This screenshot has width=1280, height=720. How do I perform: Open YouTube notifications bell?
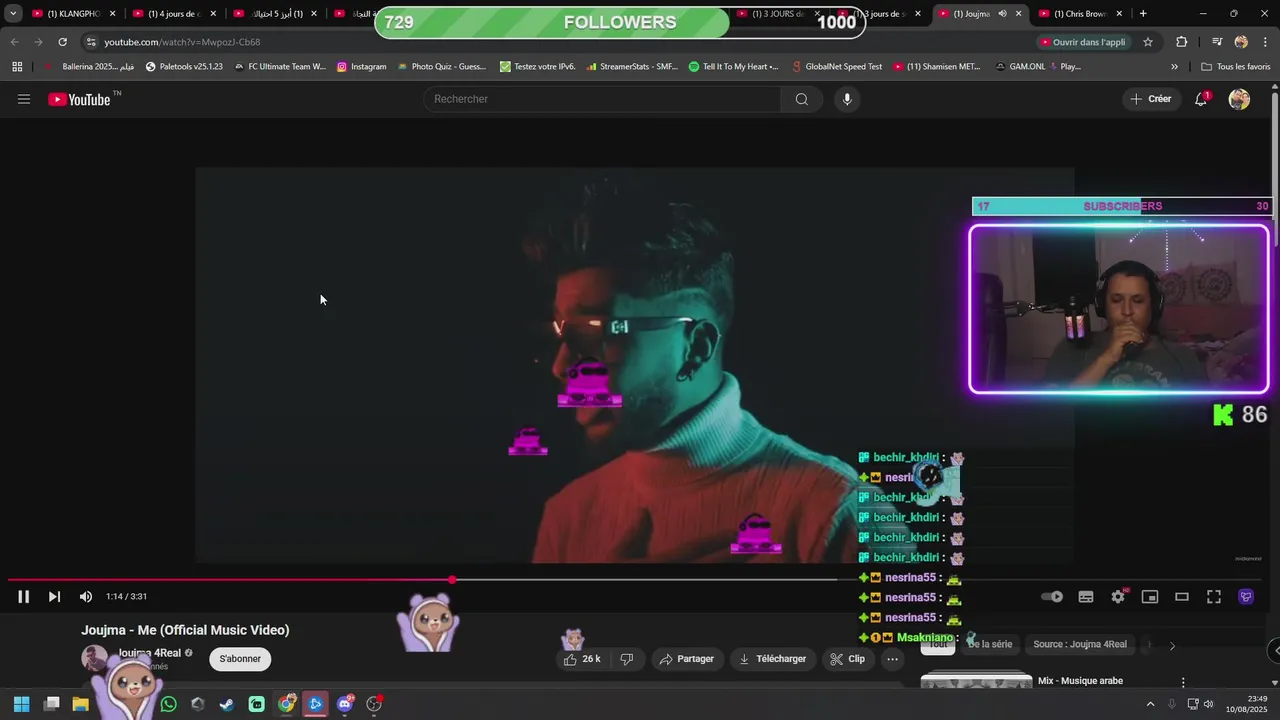click(1201, 99)
